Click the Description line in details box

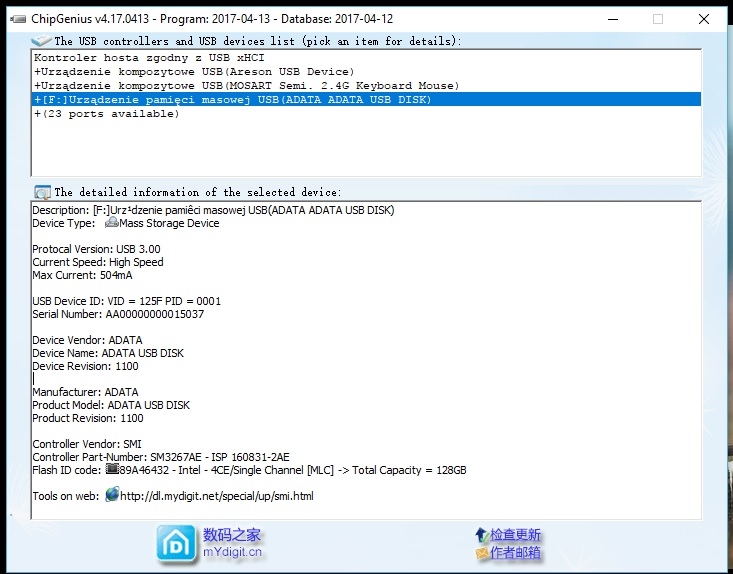[214, 210]
